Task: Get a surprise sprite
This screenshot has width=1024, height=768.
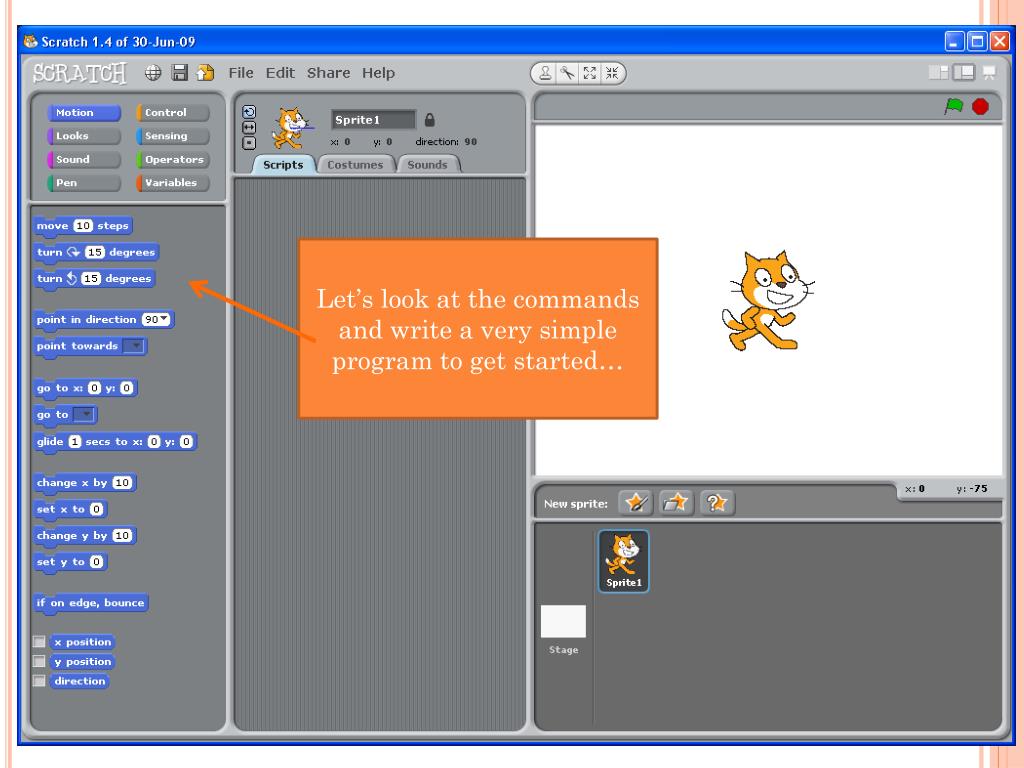Action: point(716,503)
